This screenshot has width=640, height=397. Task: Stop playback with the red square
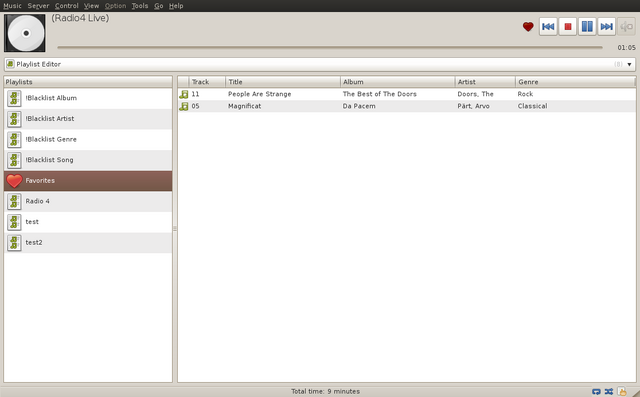pos(567,27)
